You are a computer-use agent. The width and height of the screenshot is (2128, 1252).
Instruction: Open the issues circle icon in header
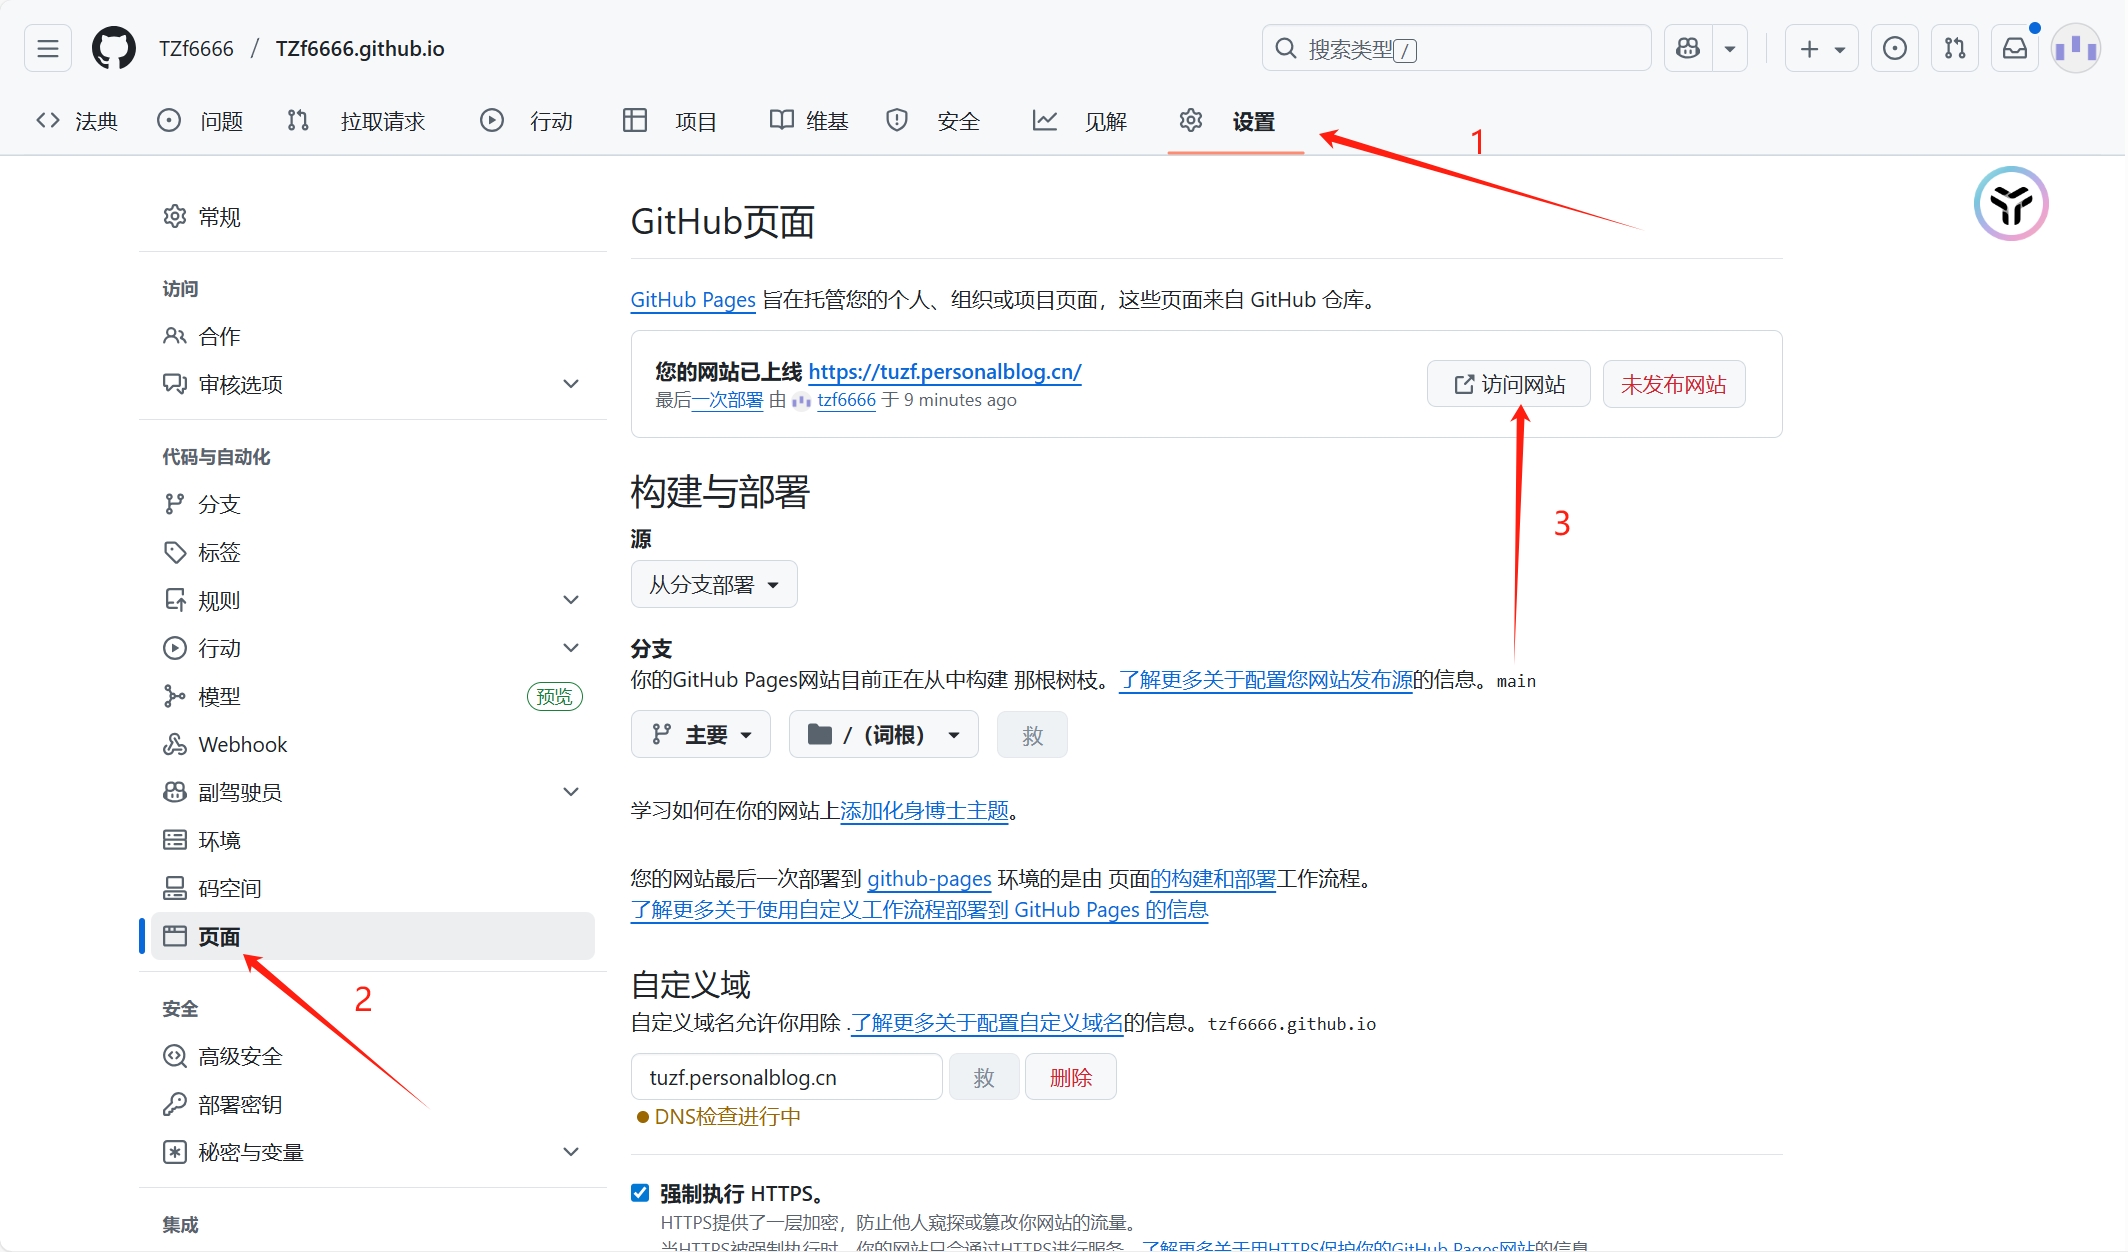(1894, 48)
